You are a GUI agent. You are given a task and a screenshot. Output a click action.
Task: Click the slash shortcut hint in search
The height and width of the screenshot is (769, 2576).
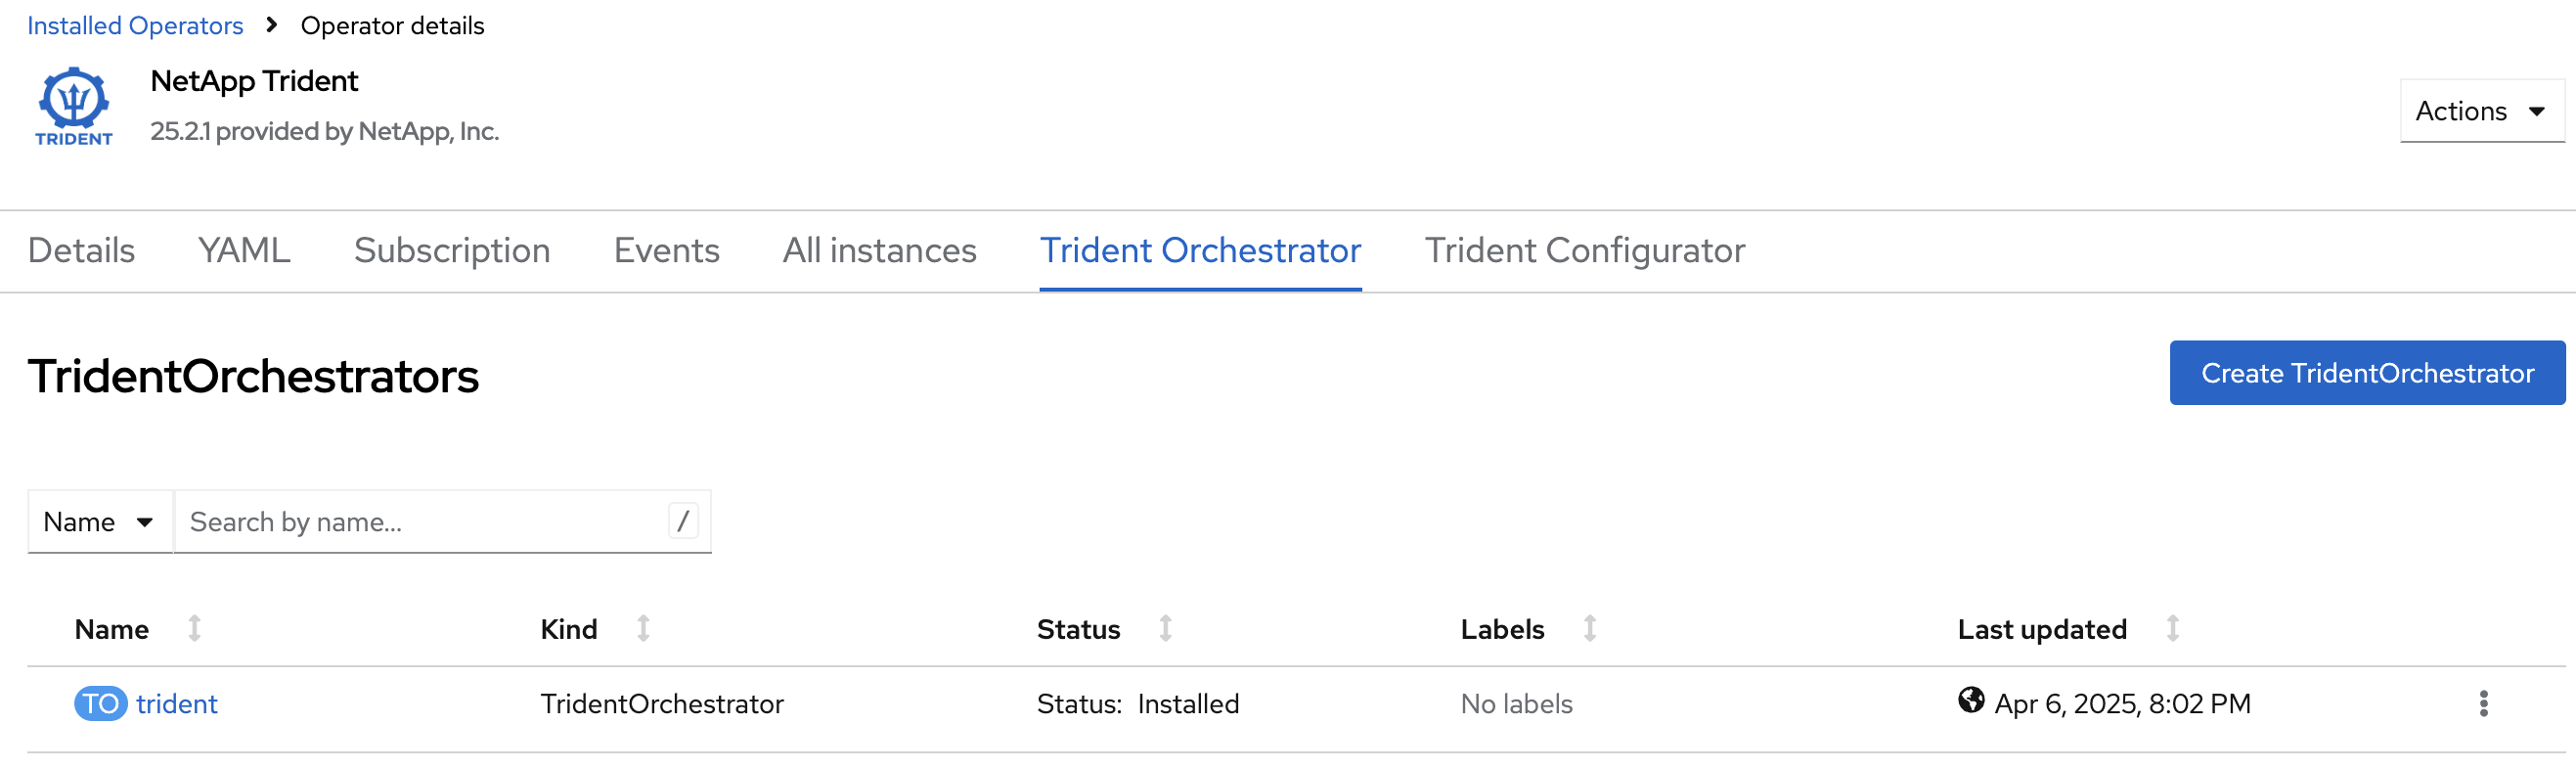(683, 522)
